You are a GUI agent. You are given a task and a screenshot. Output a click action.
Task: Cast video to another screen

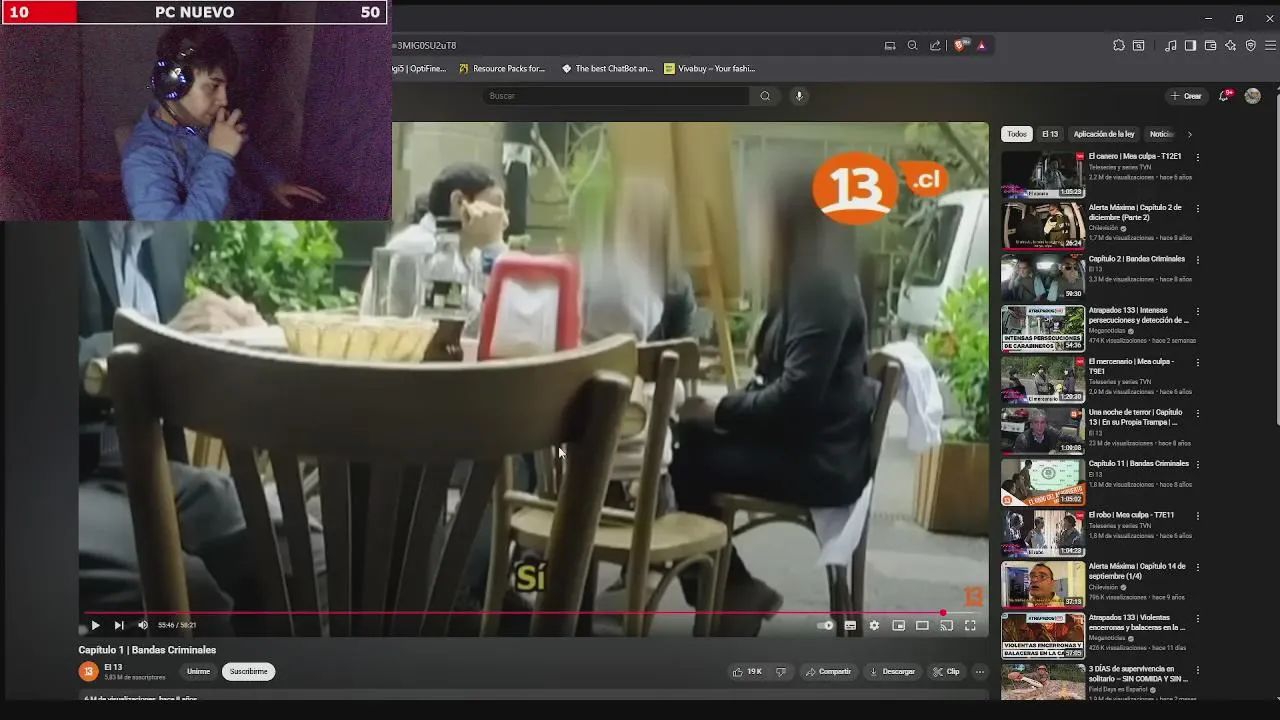click(946, 625)
